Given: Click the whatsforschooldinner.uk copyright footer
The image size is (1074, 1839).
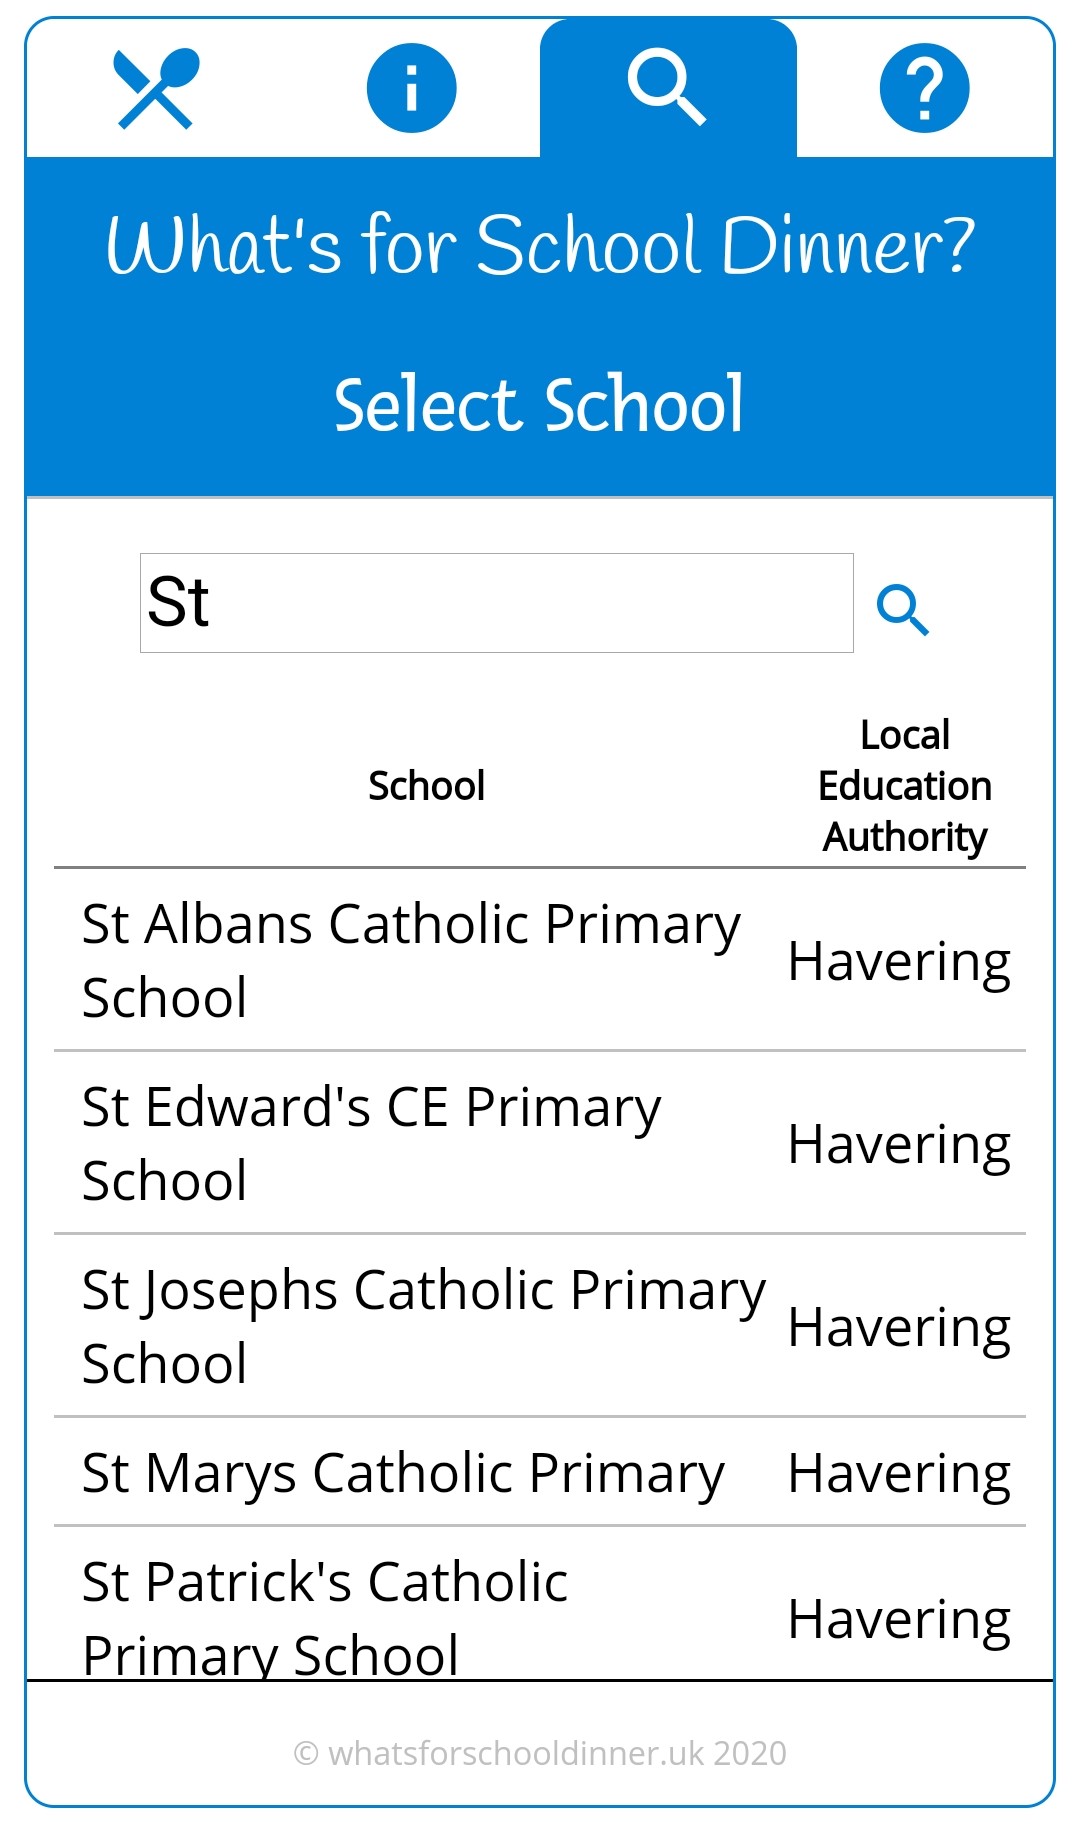Looking at the screenshot, I should pos(540,1753).
